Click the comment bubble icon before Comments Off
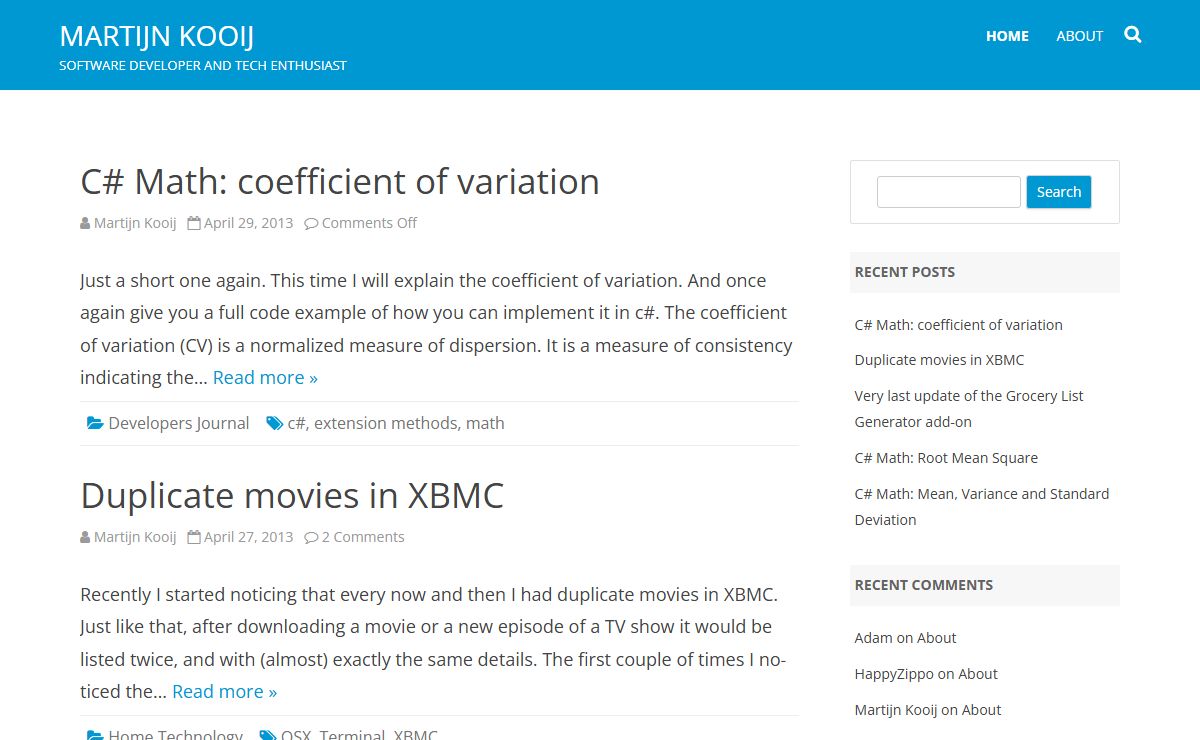The width and height of the screenshot is (1200, 740). pos(311,223)
